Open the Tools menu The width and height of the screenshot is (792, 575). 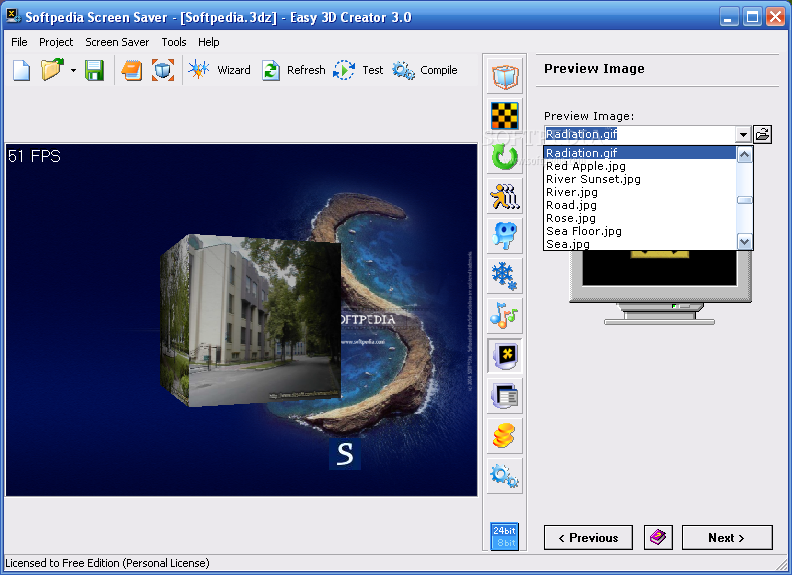click(174, 42)
